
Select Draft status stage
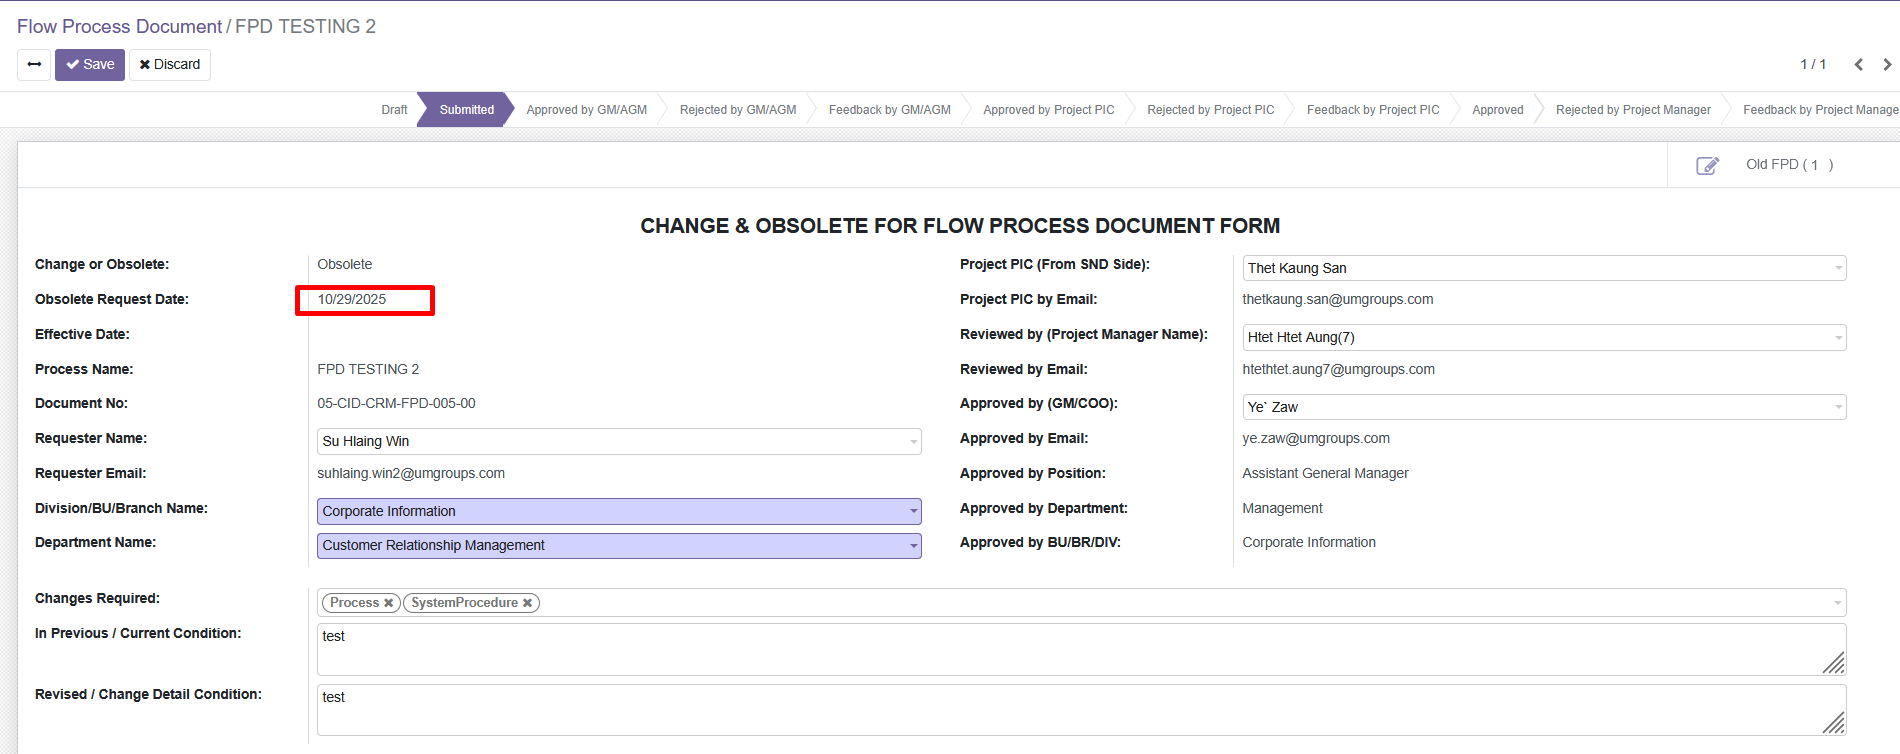tap(394, 110)
